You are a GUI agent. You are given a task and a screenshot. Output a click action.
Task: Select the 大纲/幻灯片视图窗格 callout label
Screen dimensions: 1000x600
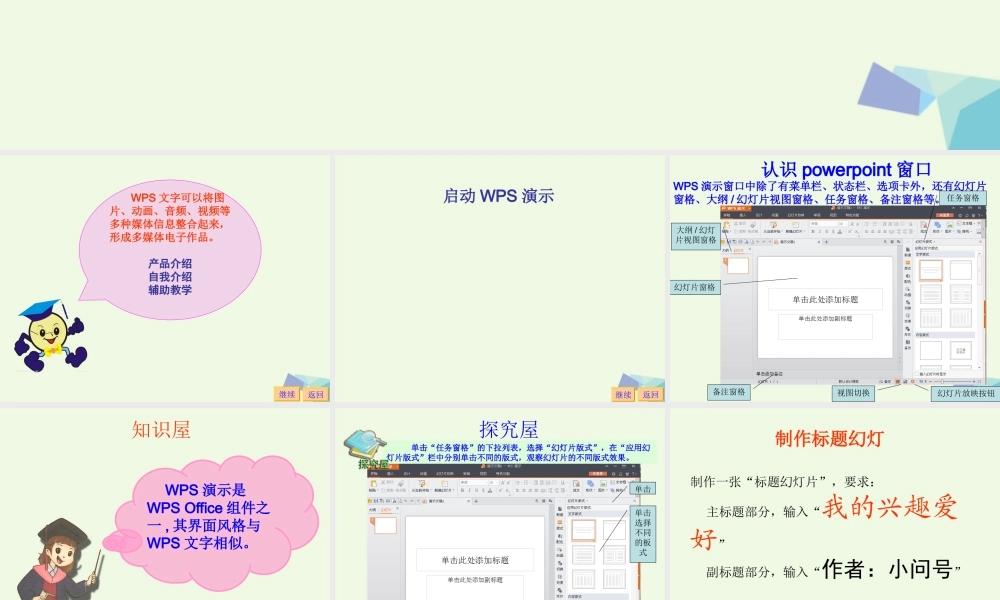[x=696, y=235]
